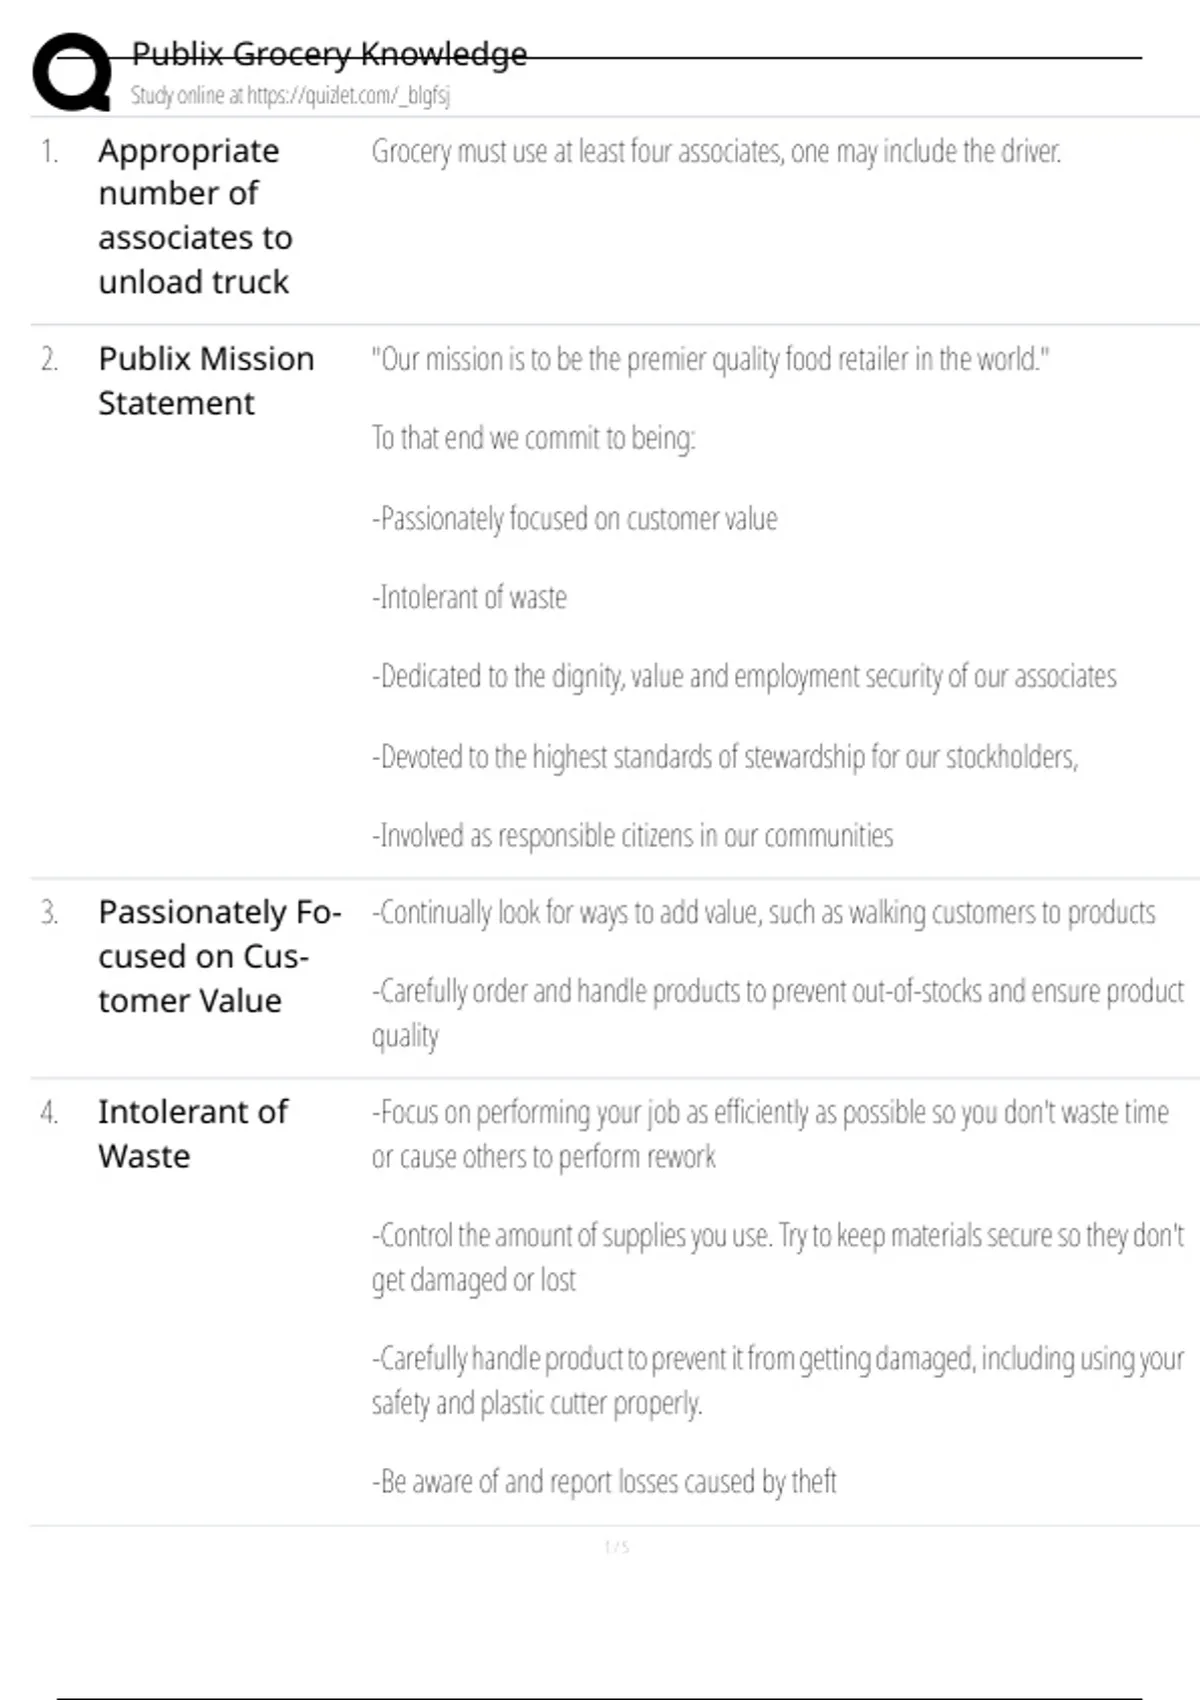
Task: Click the 1/5 page number indicator
Action: point(616,1548)
